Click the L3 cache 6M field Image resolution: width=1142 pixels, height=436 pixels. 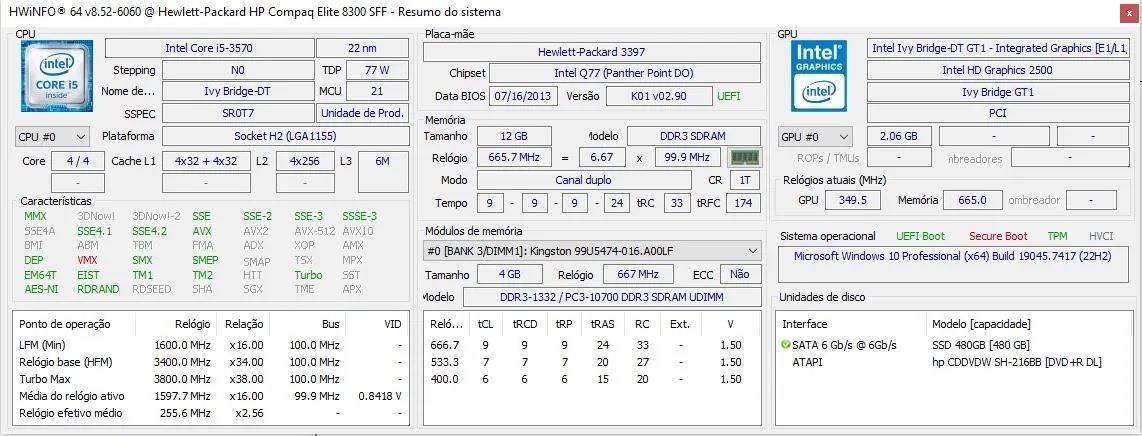[x=382, y=171]
